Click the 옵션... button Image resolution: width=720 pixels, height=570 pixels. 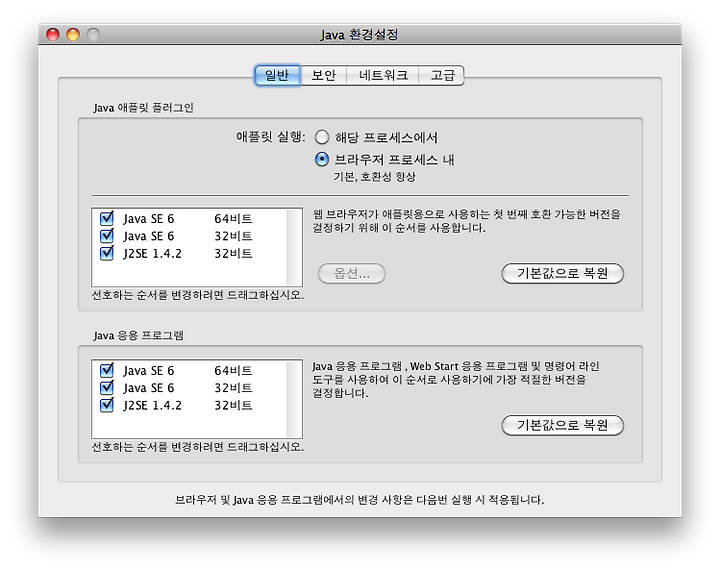352,273
